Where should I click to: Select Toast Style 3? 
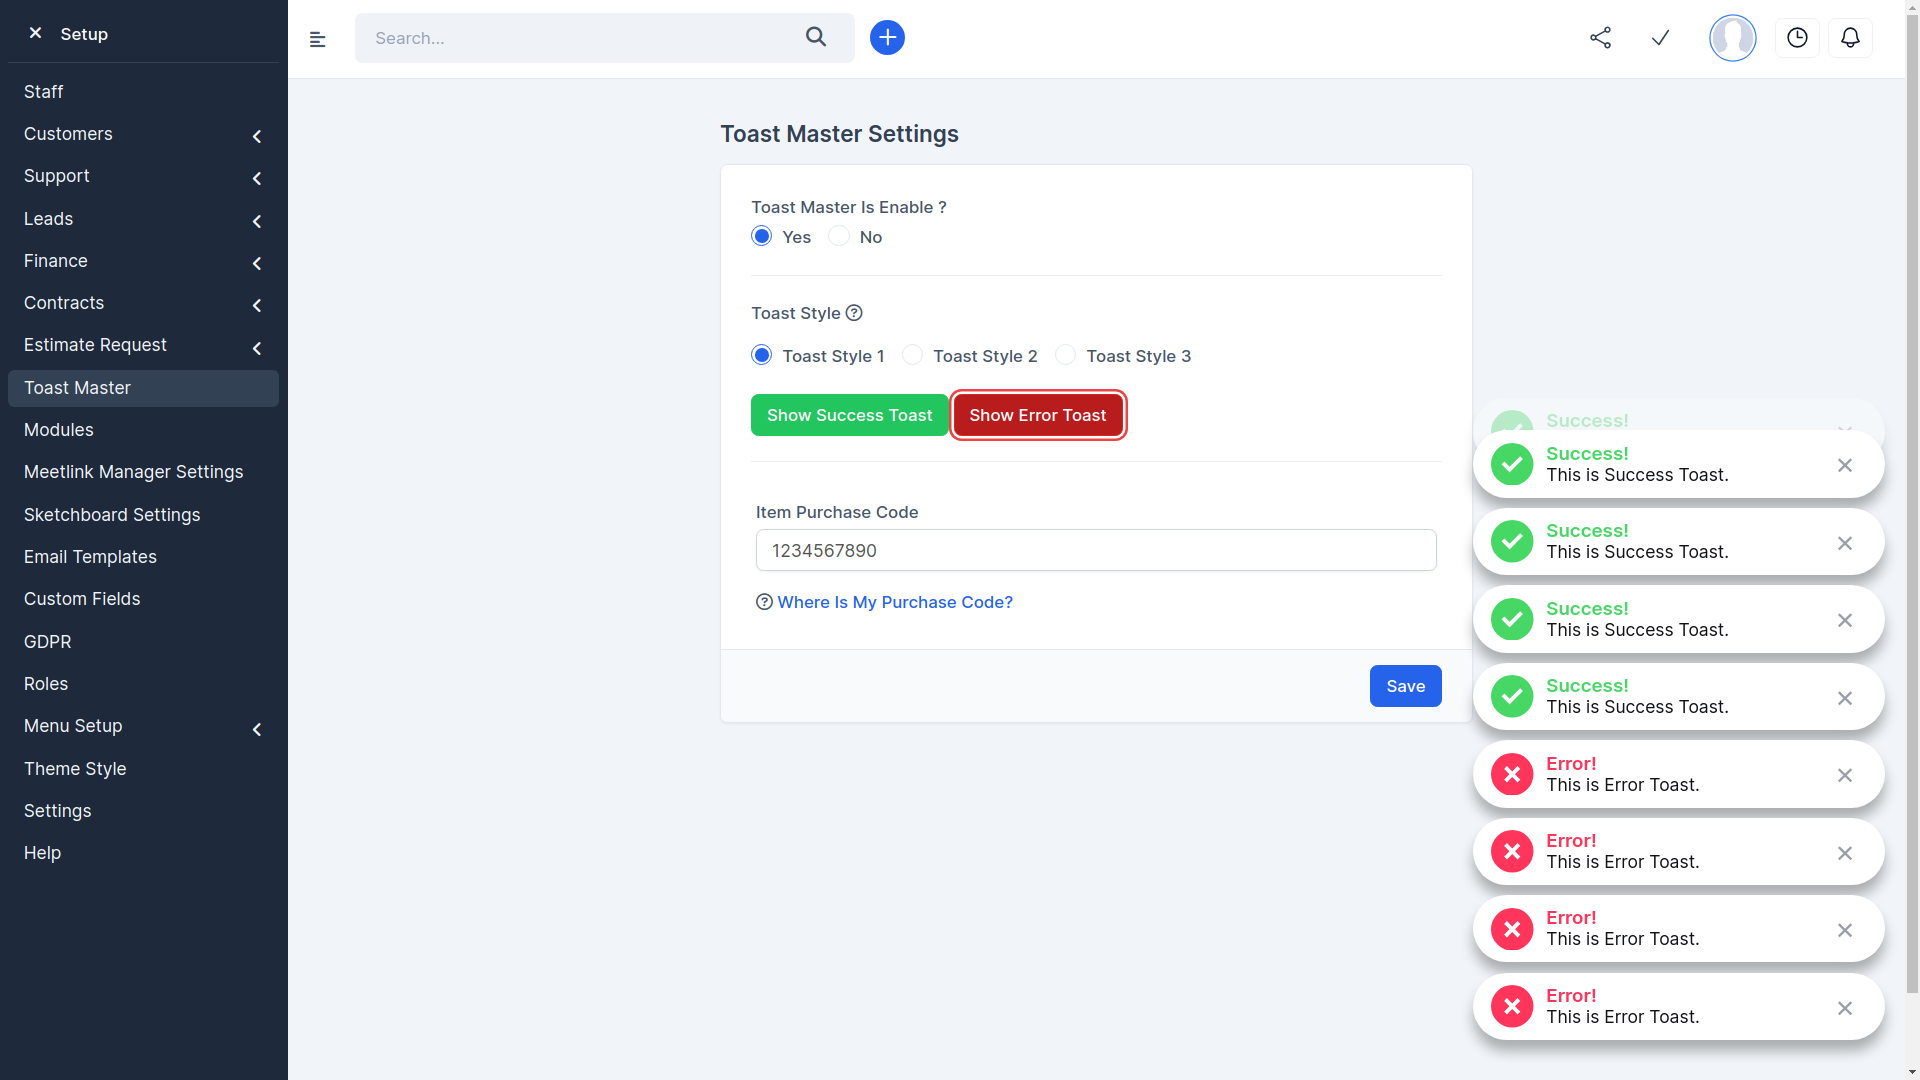point(1065,355)
